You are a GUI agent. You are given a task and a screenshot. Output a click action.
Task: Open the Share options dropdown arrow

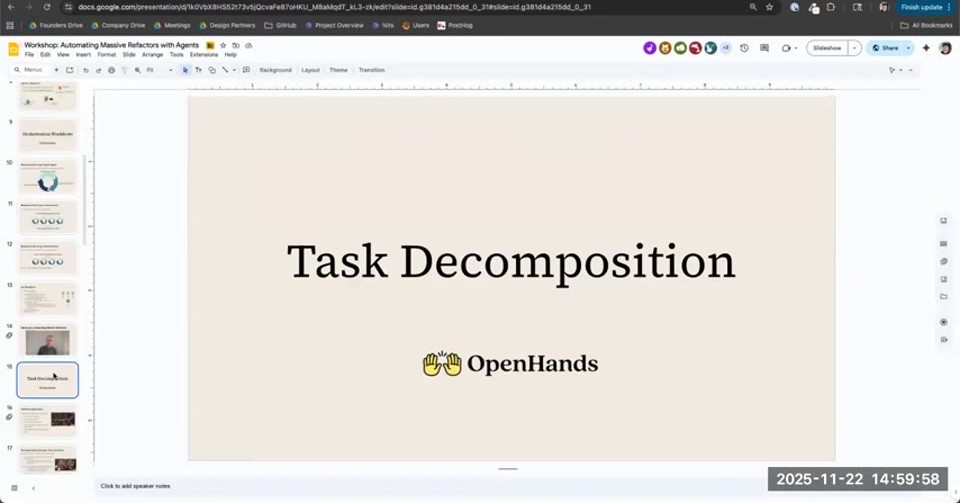tap(909, 48)
